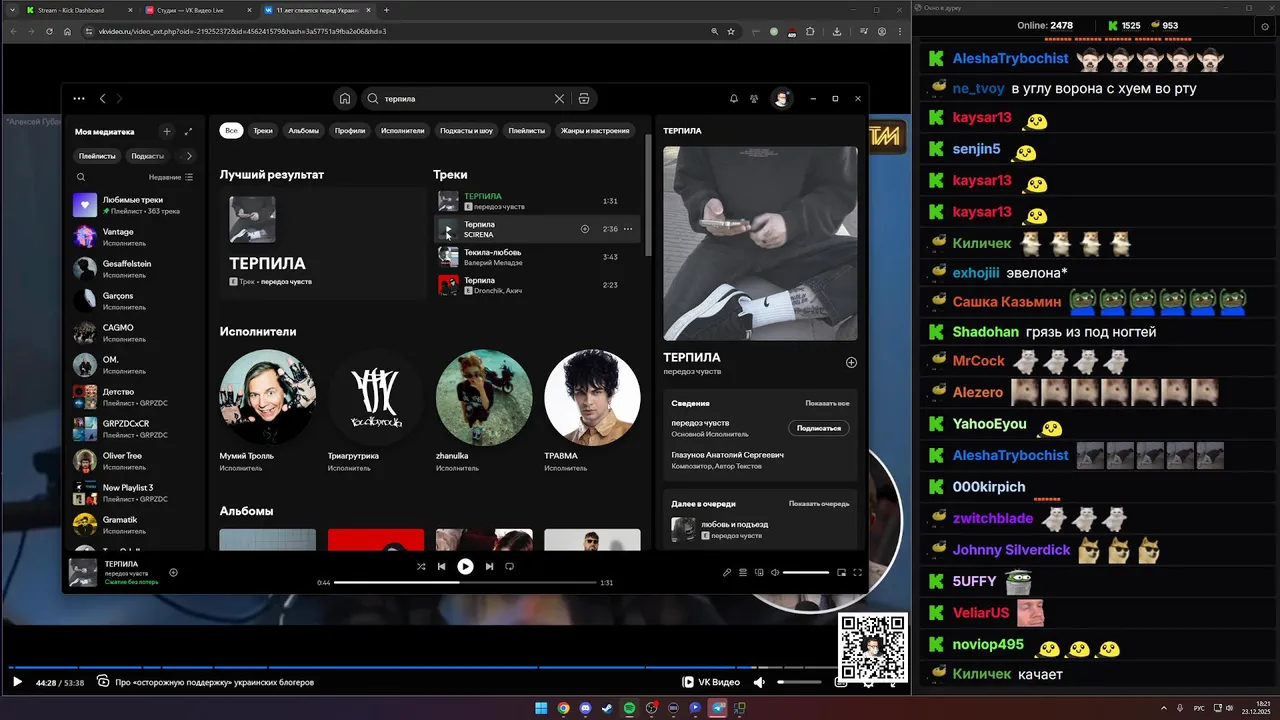Play the VK video with play button

click(17, 682)
